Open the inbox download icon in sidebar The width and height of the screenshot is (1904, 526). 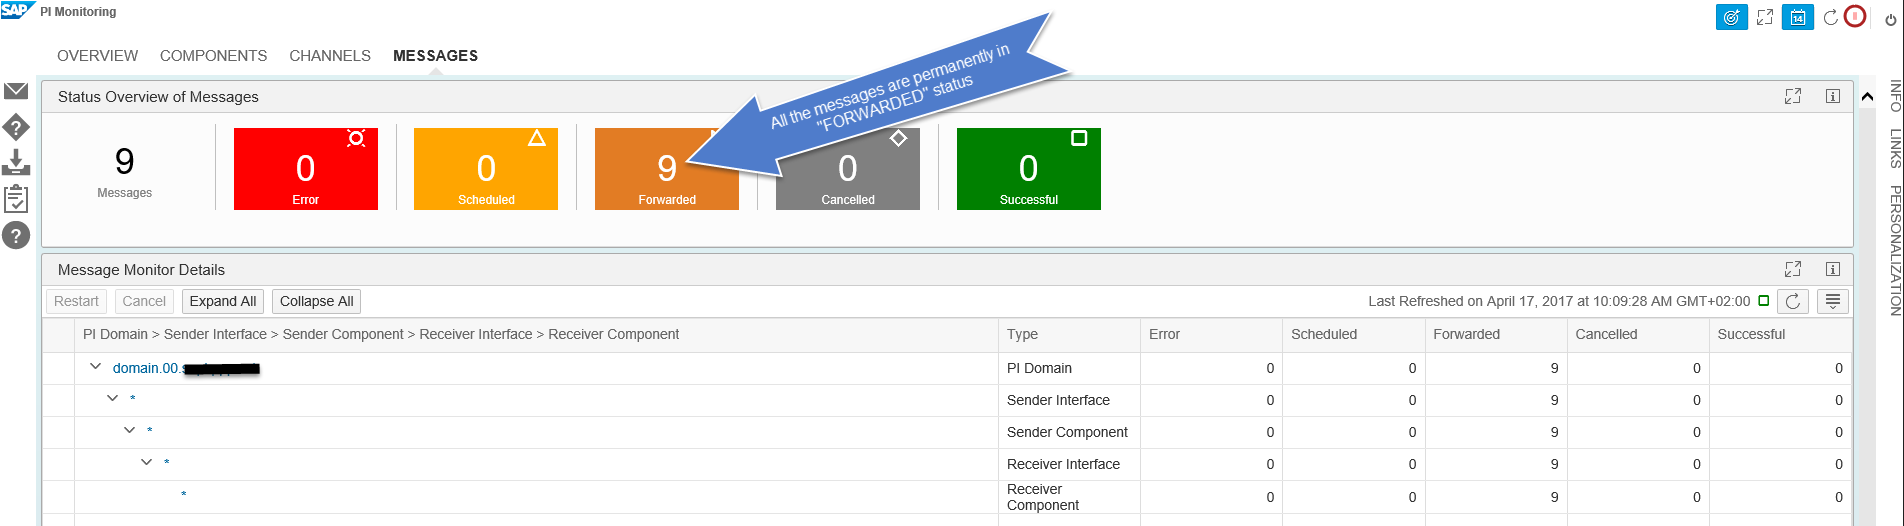point(16,162)
